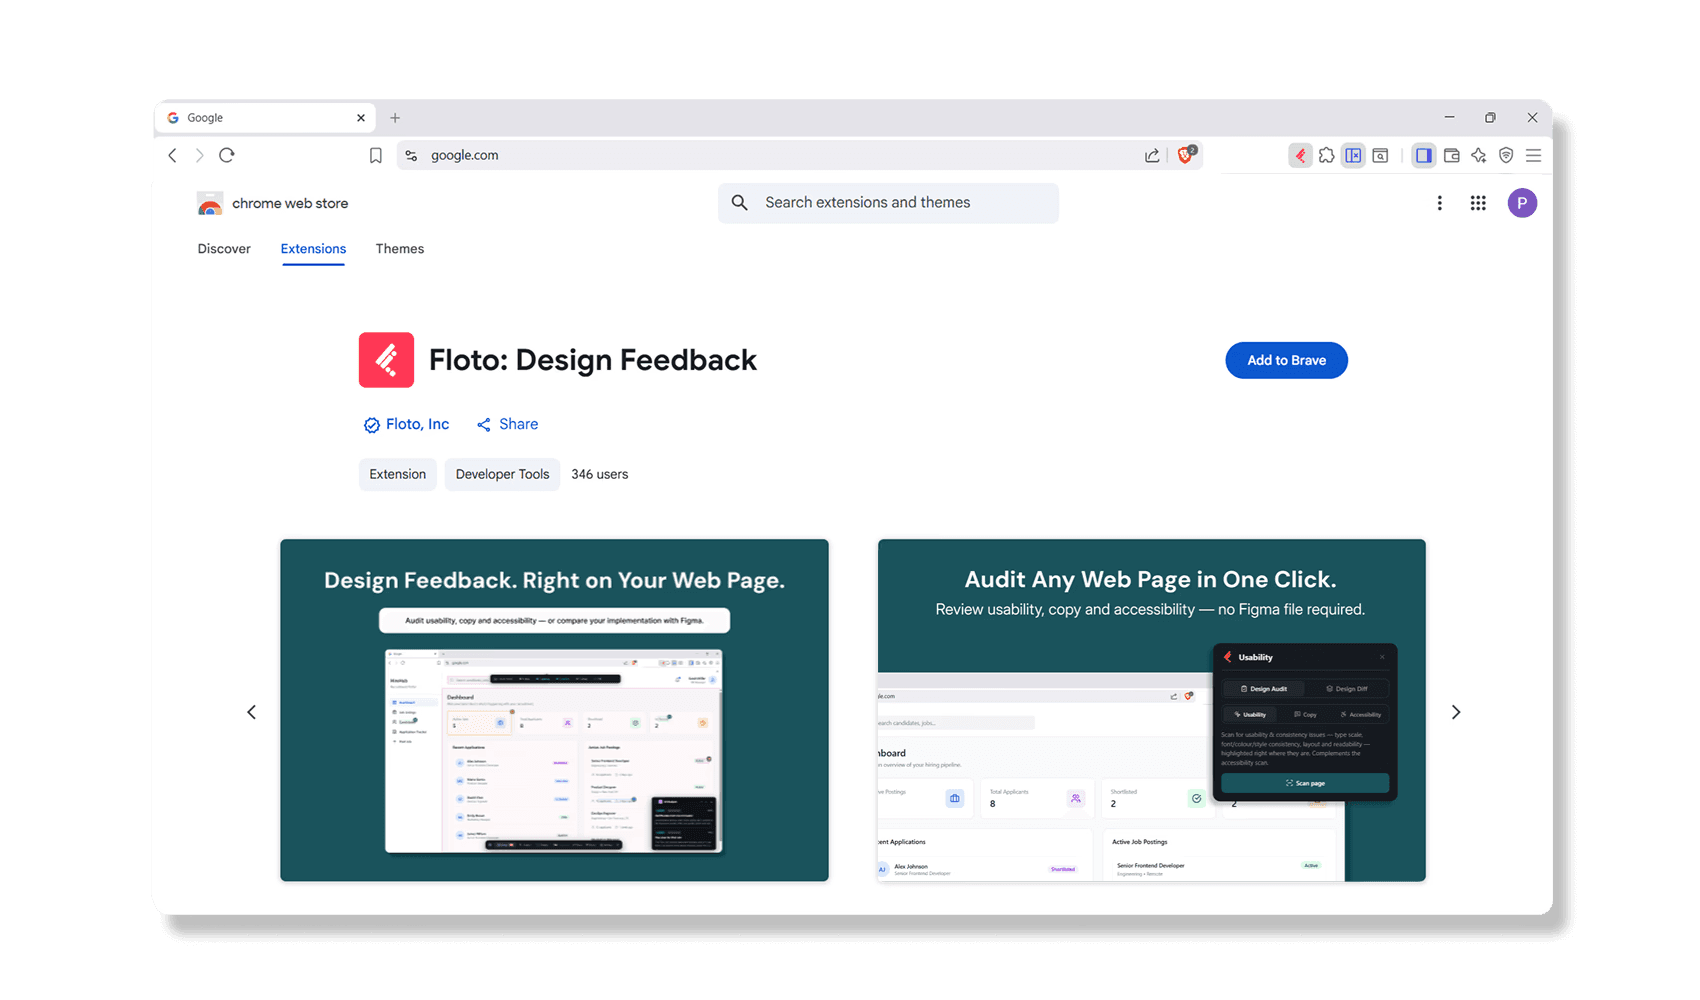Open the Design Feedback screenshot thumbnail

pyautogui.click(x=554, y=710)
